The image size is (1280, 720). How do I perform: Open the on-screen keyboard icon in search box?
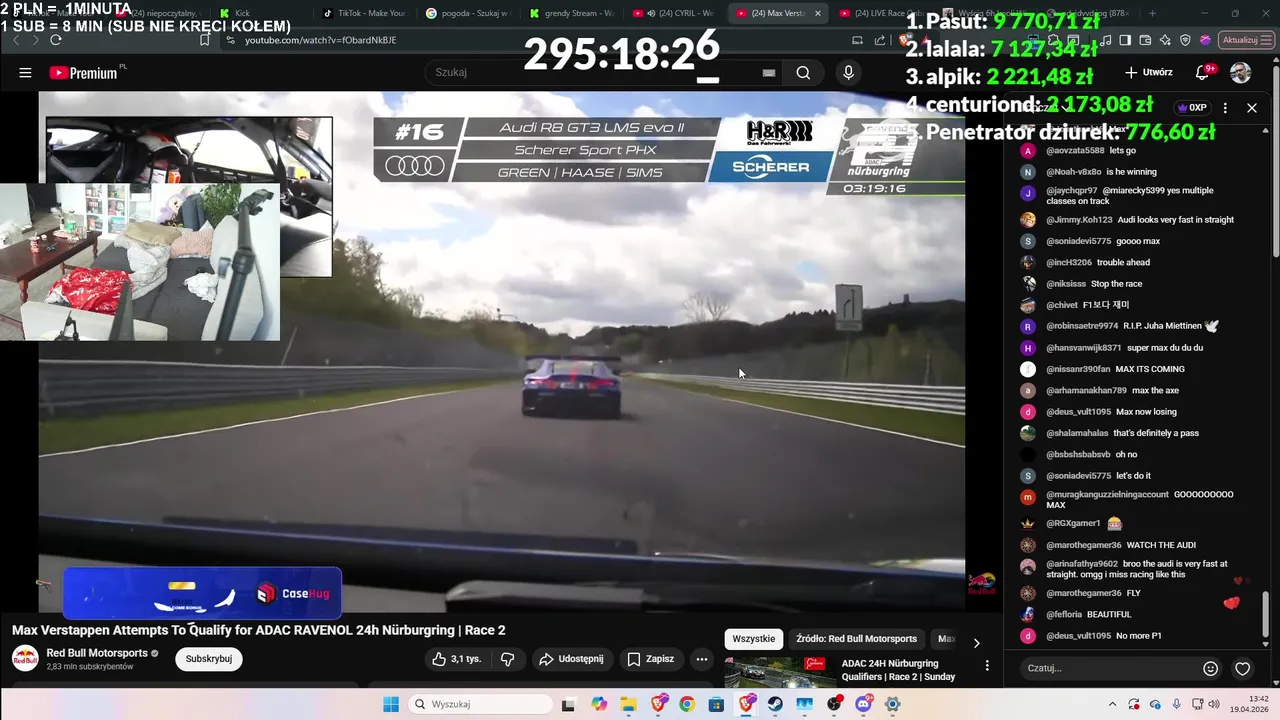[x=769, y=73]
